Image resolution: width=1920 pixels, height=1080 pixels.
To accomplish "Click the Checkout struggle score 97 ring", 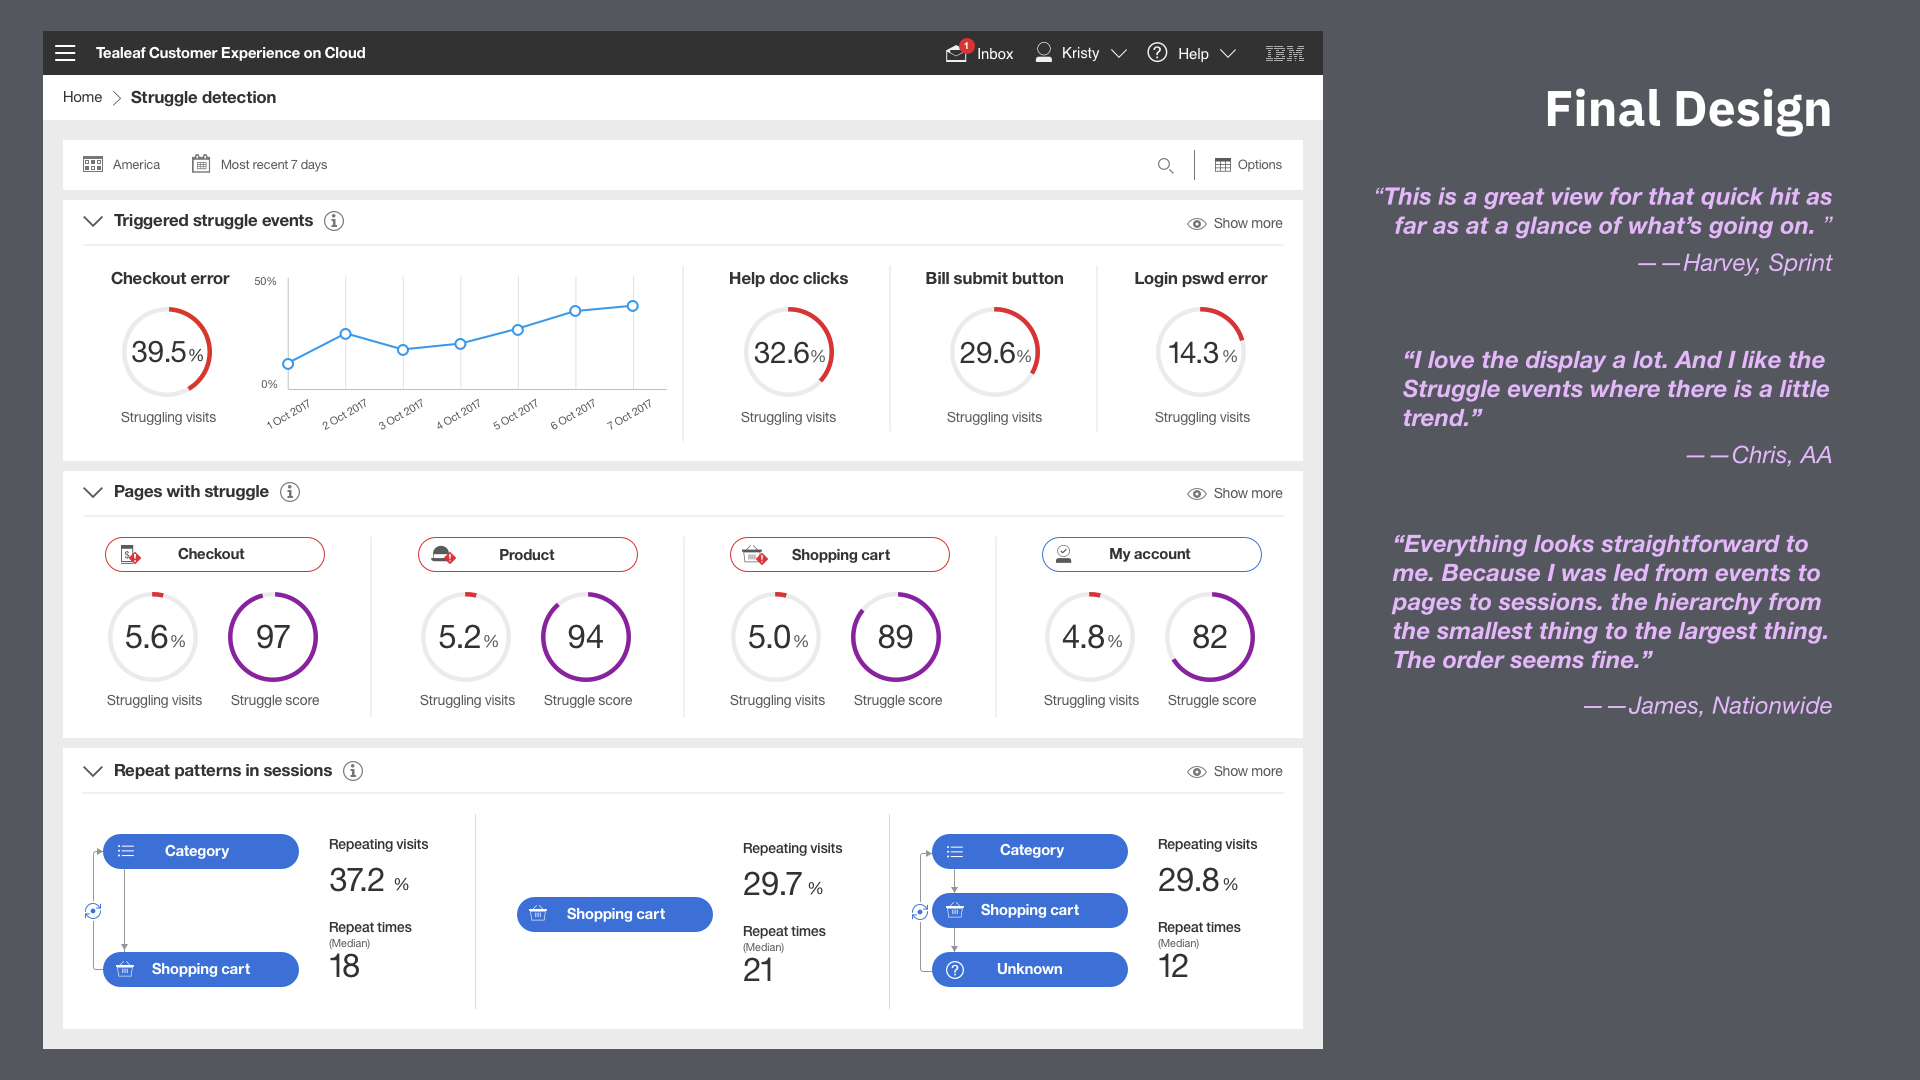I will [x=273, y=637].
